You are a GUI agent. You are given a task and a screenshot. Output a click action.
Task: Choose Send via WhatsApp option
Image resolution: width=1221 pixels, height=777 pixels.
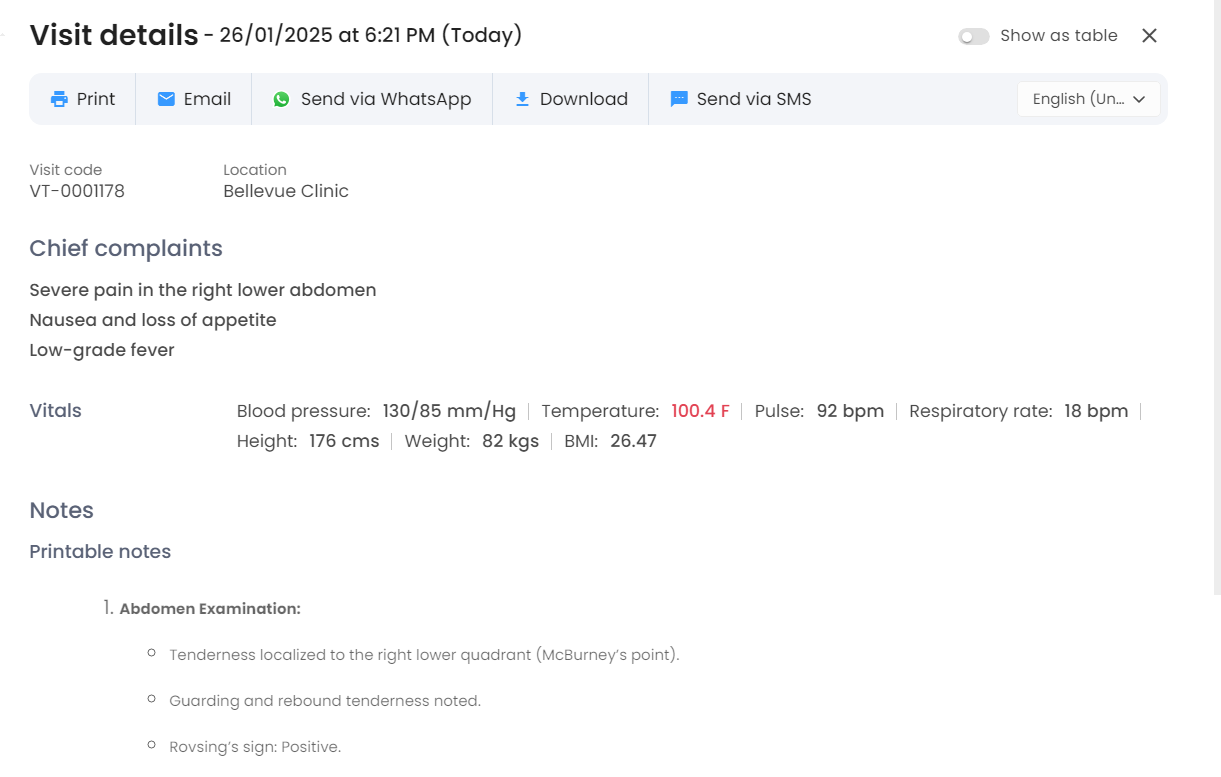[386, 99]
